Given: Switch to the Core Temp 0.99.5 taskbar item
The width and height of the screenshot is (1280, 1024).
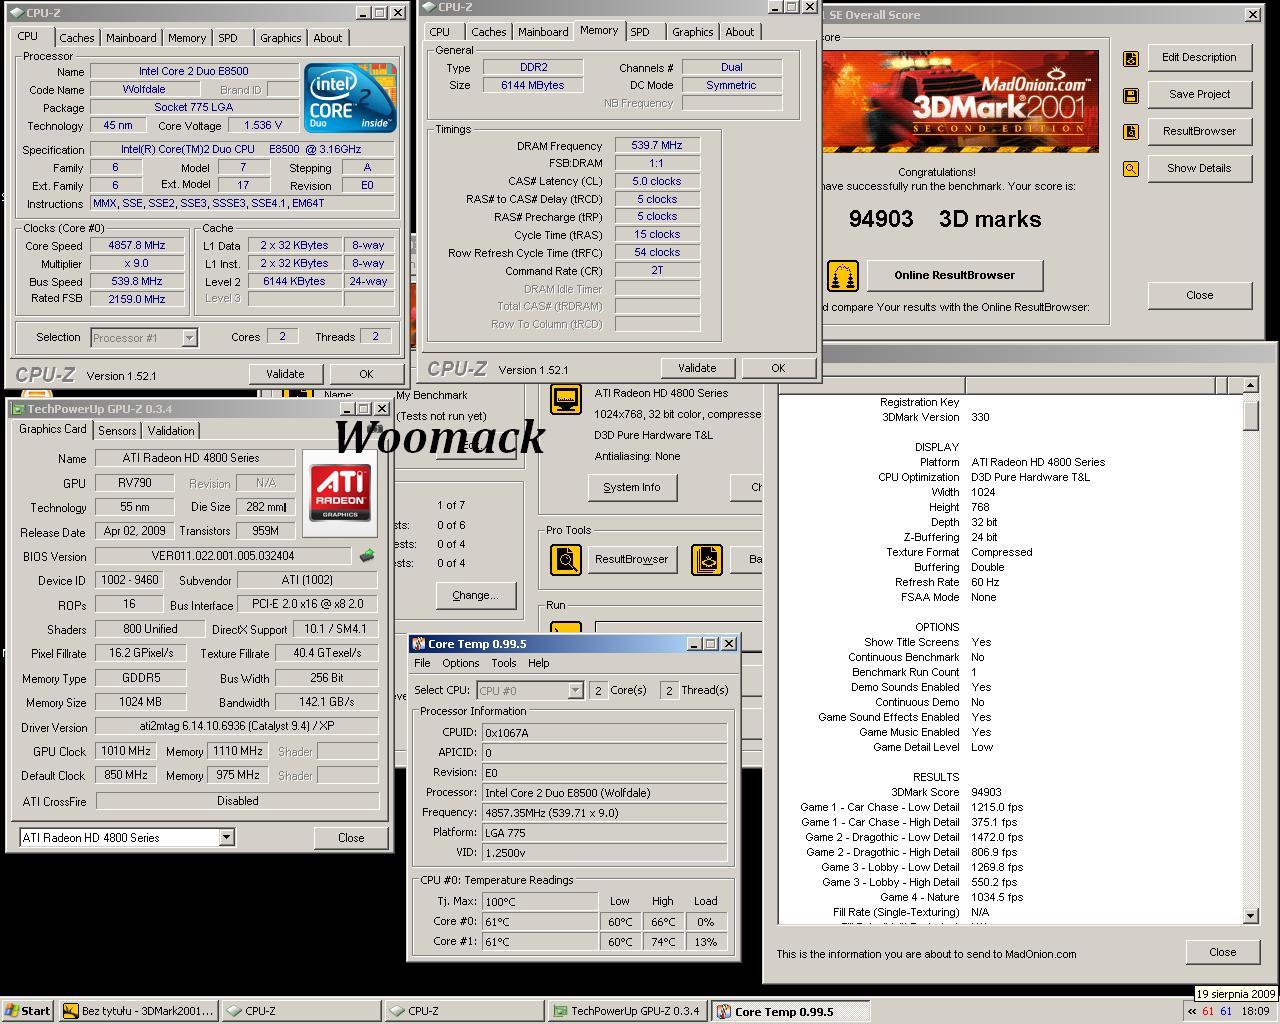Looking at the screenshot, I should coord(790,1011).
